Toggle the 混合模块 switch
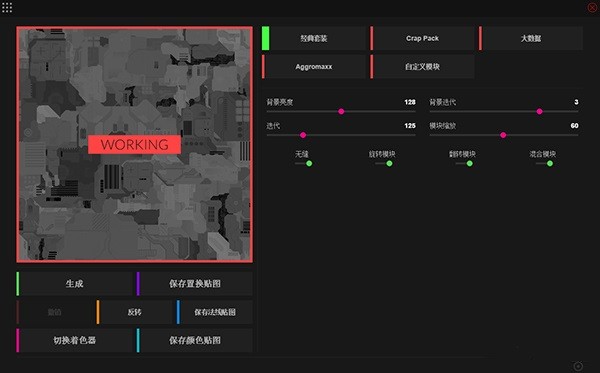The height and width of the screenshot is (373, 600). click(545, 163)
